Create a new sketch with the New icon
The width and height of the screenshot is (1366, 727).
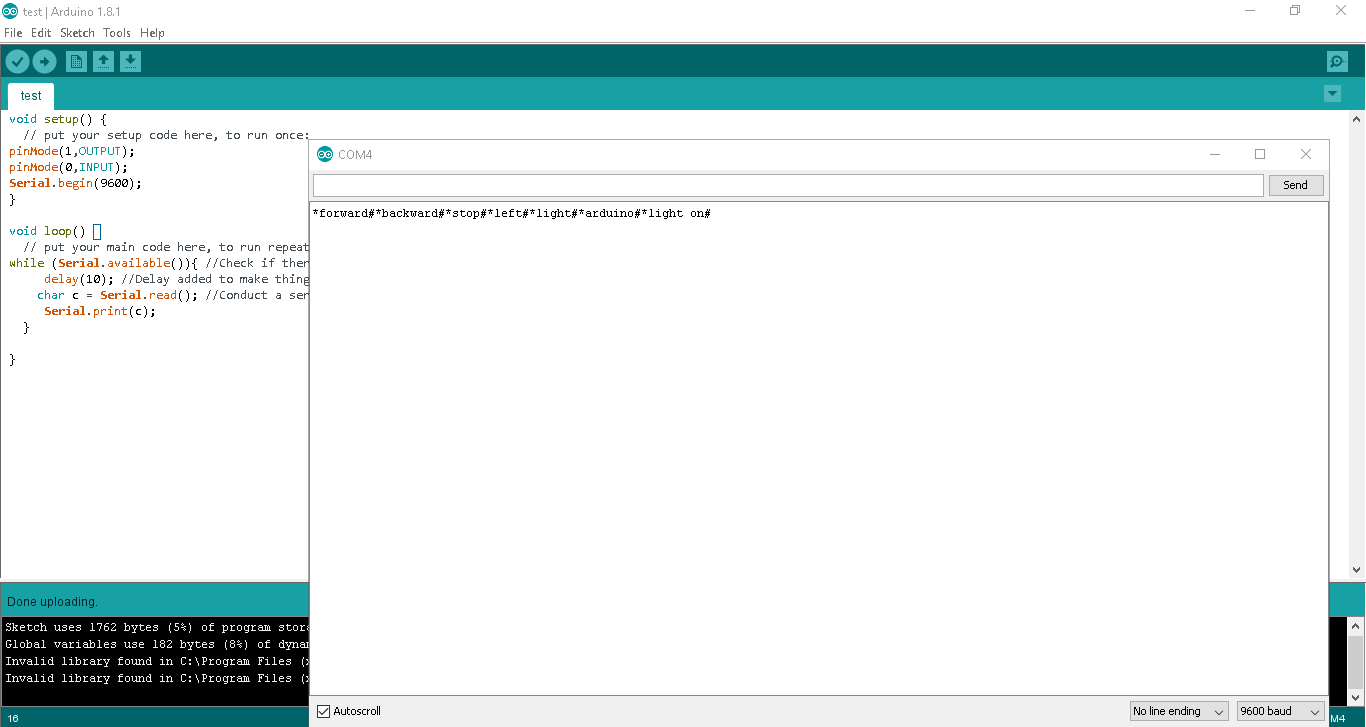click(x=76, y=62)
